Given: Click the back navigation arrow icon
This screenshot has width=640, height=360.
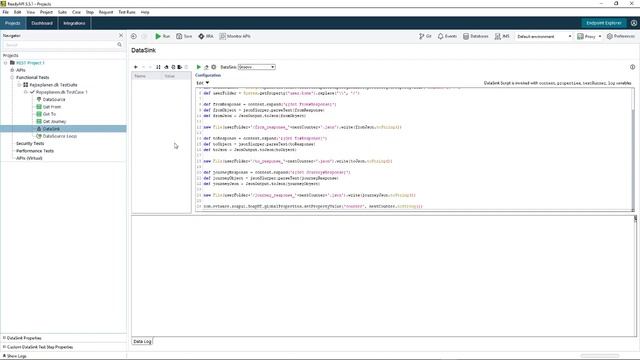Looking at the screenshot, I should (134, 36).
